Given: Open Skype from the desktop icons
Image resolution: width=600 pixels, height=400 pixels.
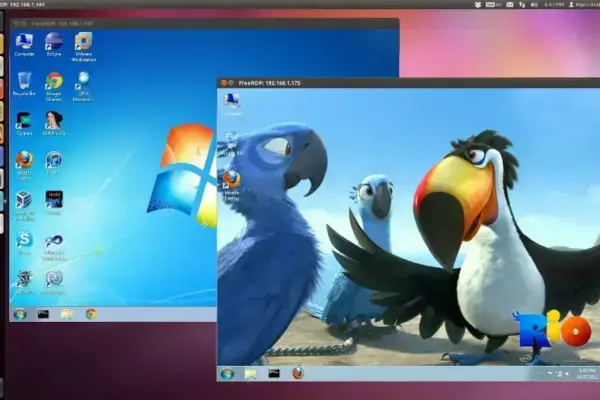Looking at the screenshot, I should (x=24, y=243).
